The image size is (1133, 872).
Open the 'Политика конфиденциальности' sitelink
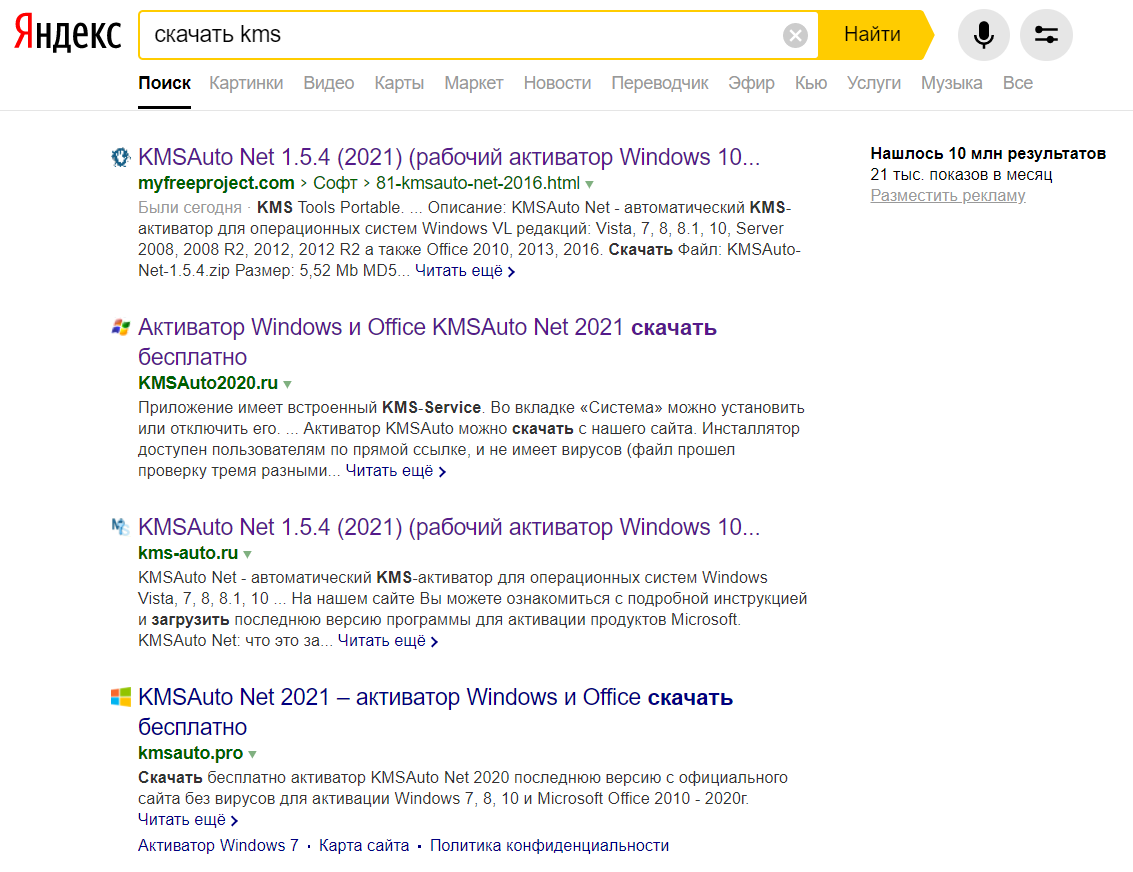click(x=549, y=846)
